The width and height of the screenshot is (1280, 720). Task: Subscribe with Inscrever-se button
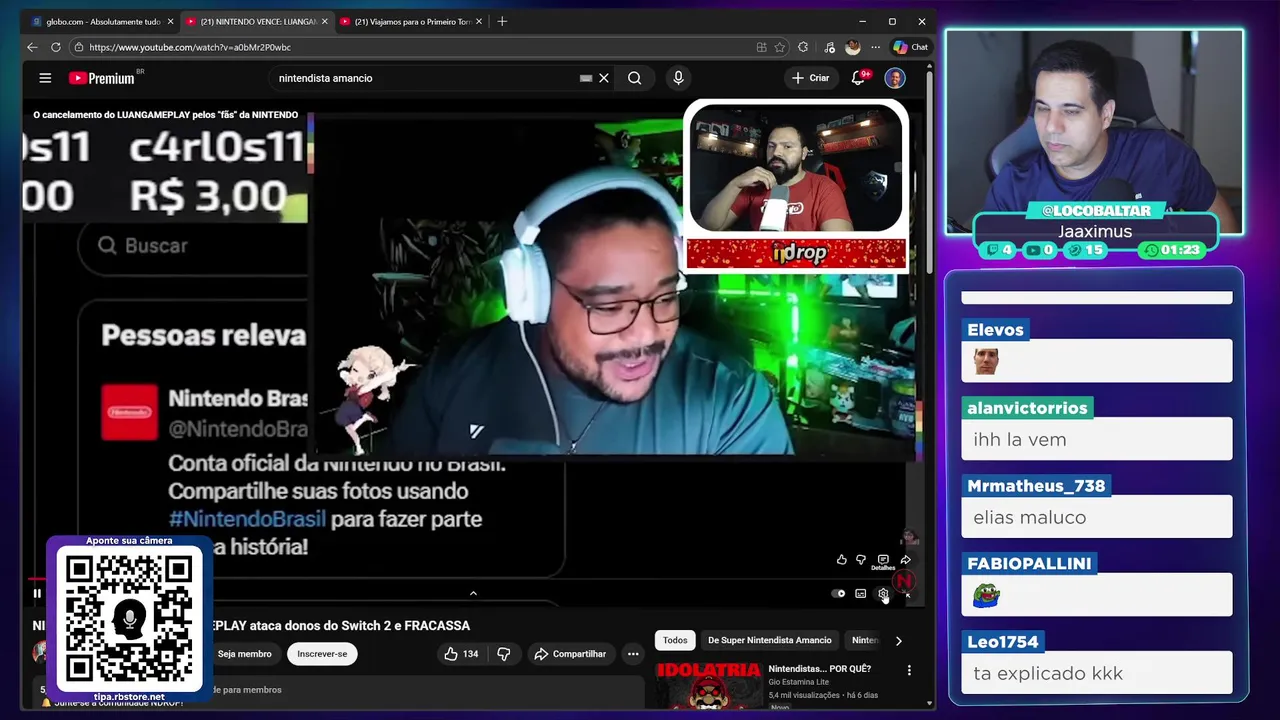322,654
